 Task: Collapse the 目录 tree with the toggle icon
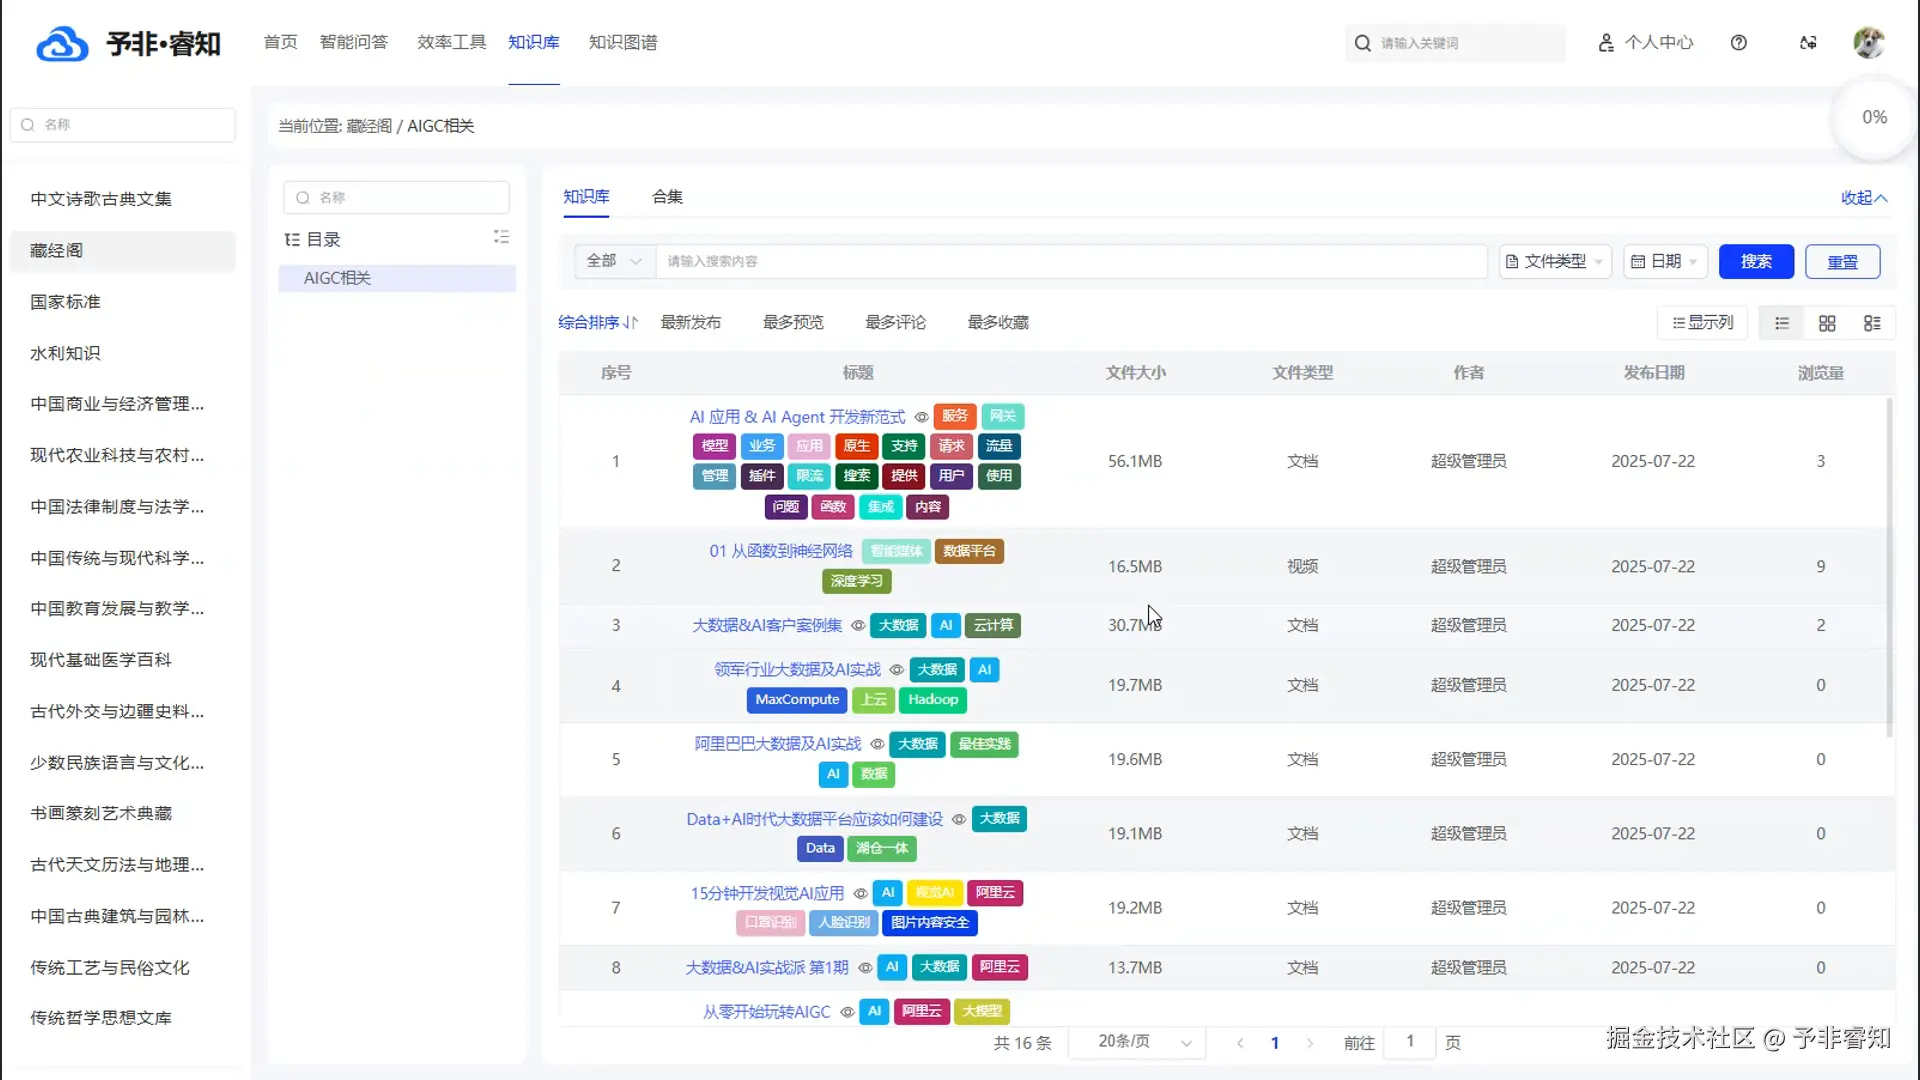pyautogui.click(x=501, y=237)
